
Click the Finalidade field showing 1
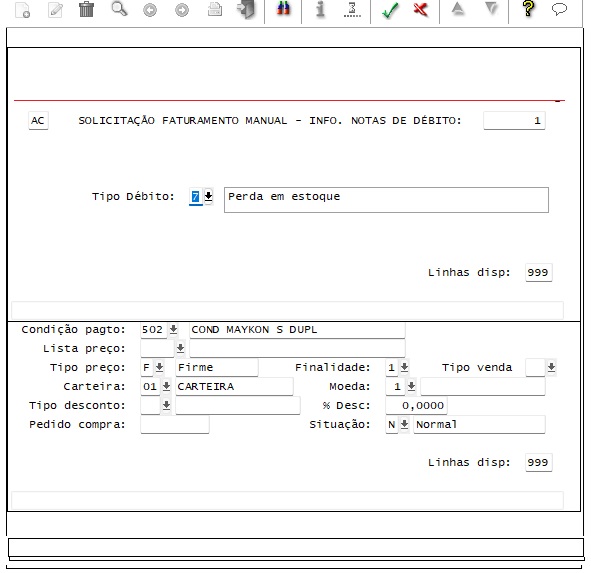[x=392, y=368]
